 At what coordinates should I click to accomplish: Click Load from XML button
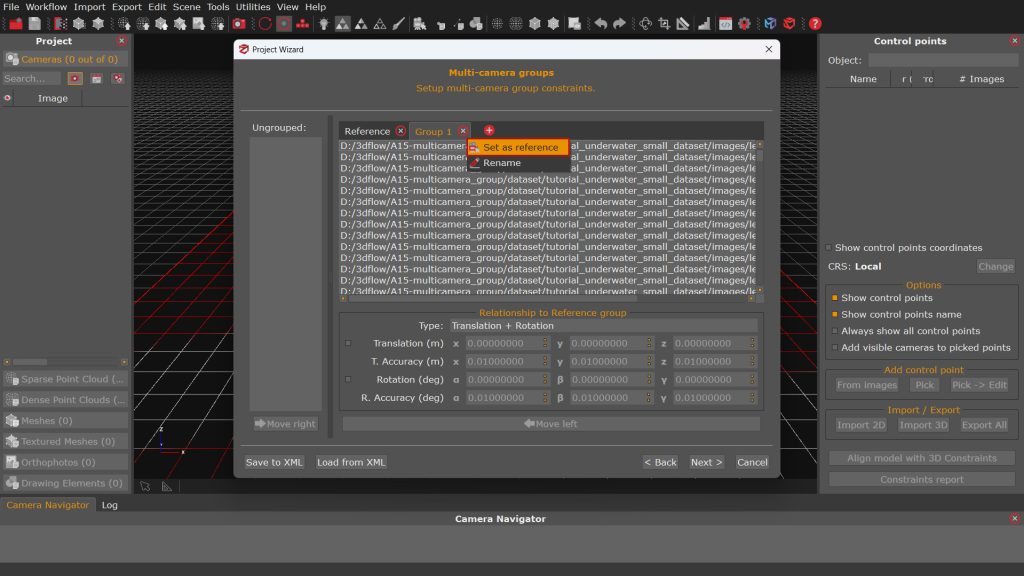click(x=351, y=462)
